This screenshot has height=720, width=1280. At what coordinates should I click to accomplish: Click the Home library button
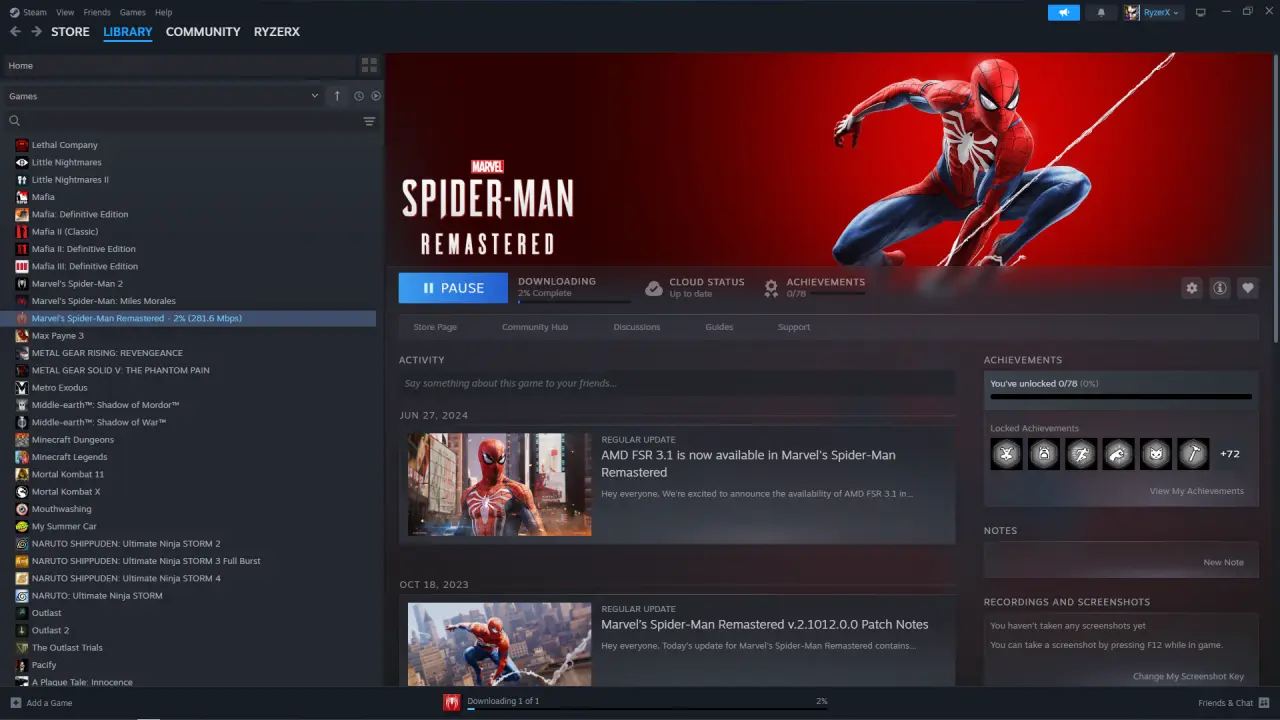(178, 65)
